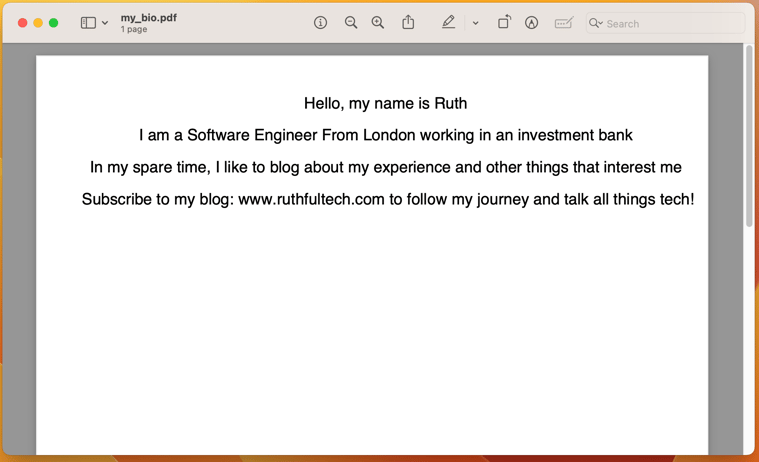
Task: Click the '1 page' subtitle text
Action: coord(134,29)
